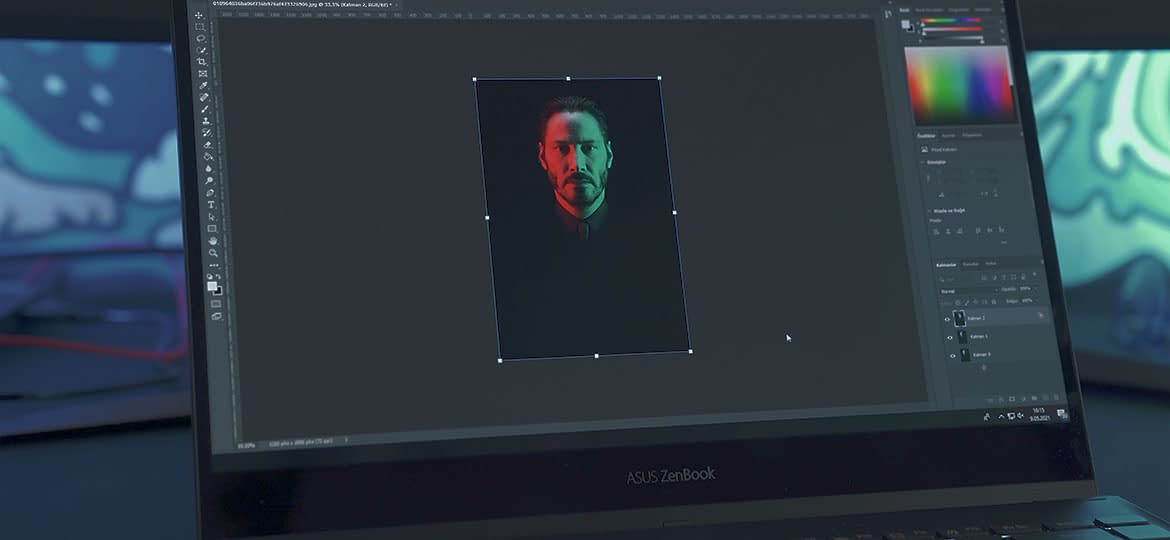The width and height of the screenshot is (1170, 540).
Task: Toggle Quick Mask mode in the toolbar
Action: [x=216, y=304]
